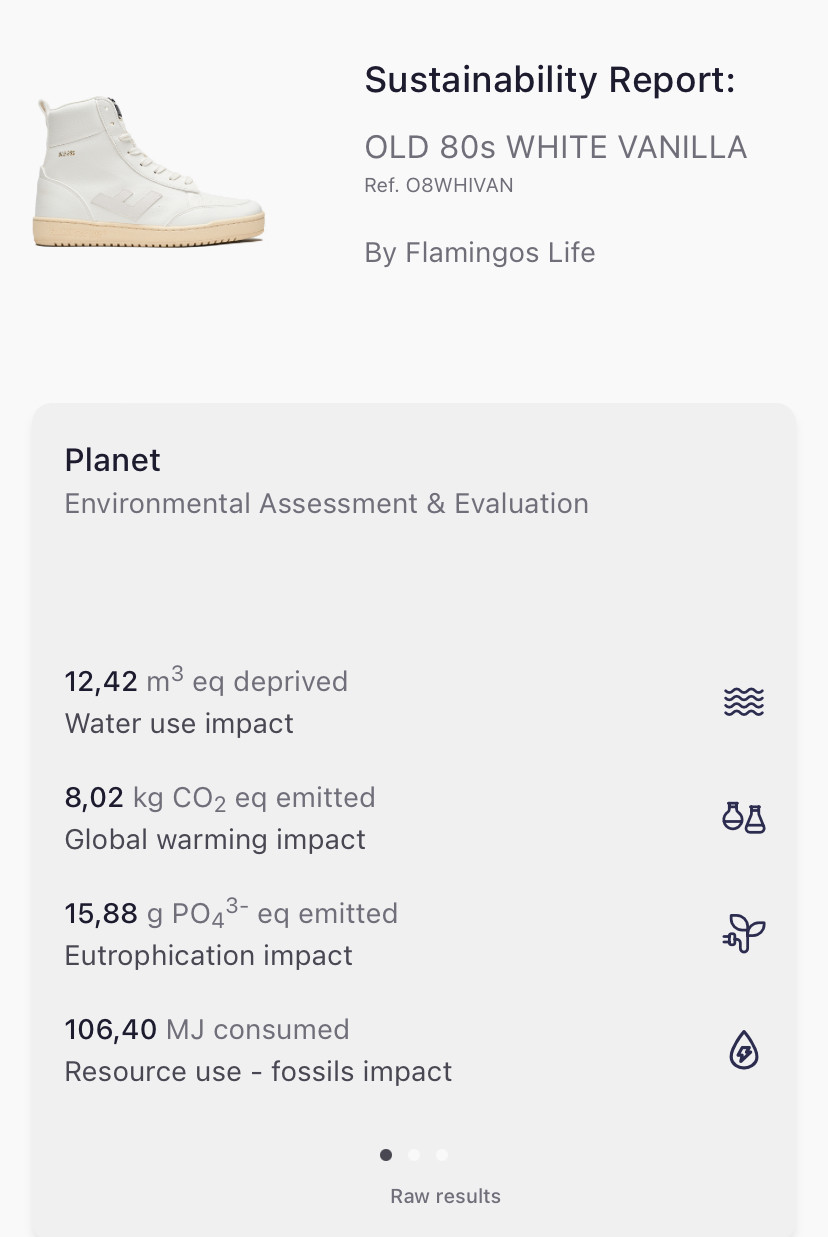Screen dimensions: 828x1237
Task: Go to the second carousel page dot
Action: (414, 1155)
